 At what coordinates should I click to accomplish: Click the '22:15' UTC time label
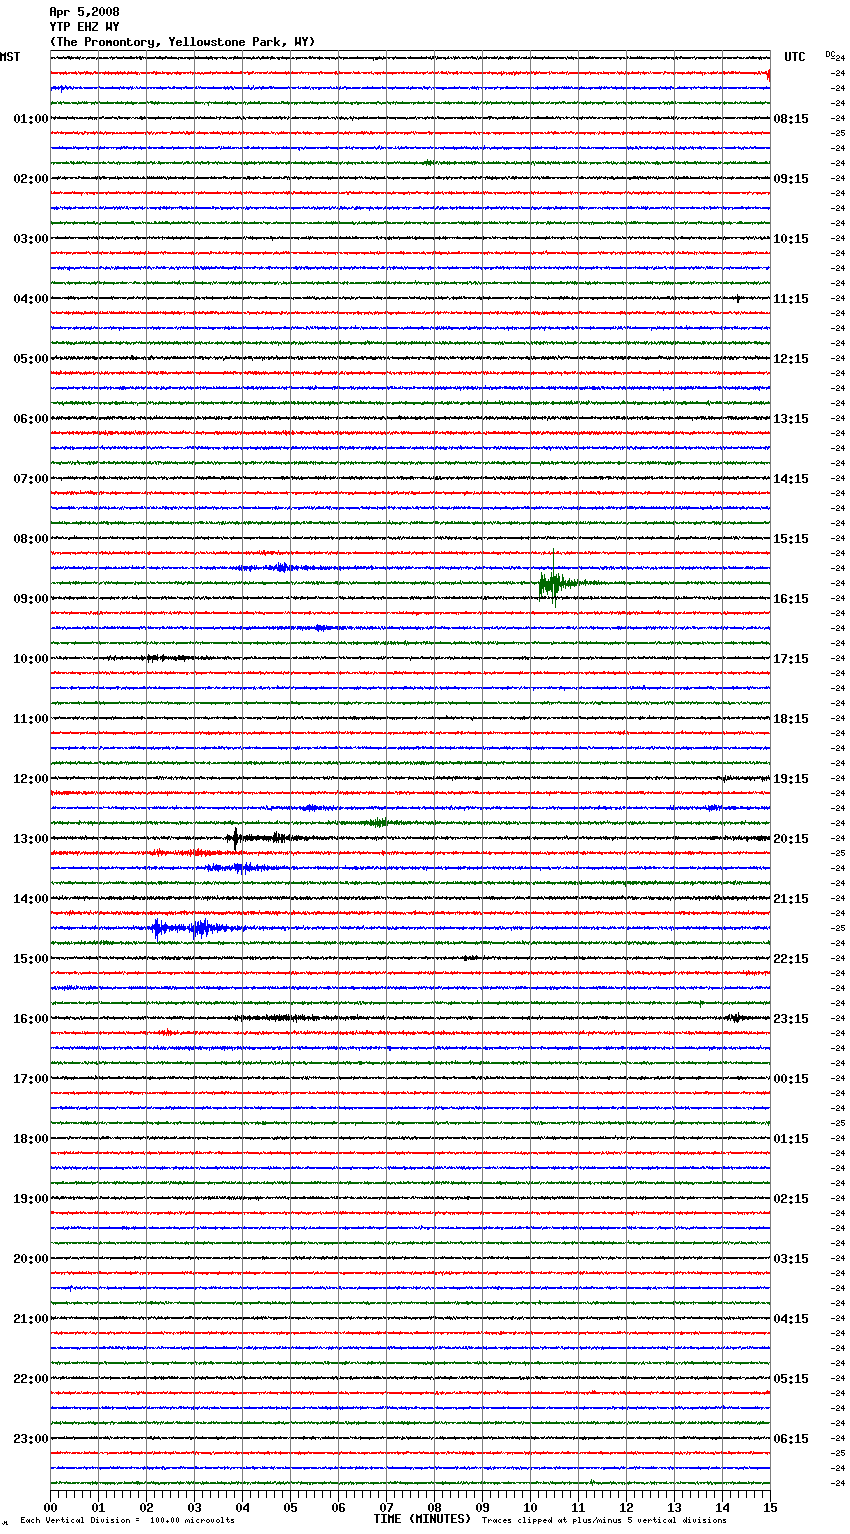[791, 959]
